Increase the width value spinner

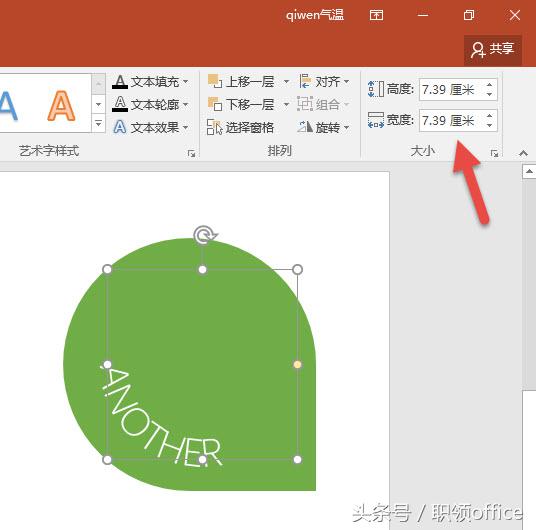(x=490, y=116)
